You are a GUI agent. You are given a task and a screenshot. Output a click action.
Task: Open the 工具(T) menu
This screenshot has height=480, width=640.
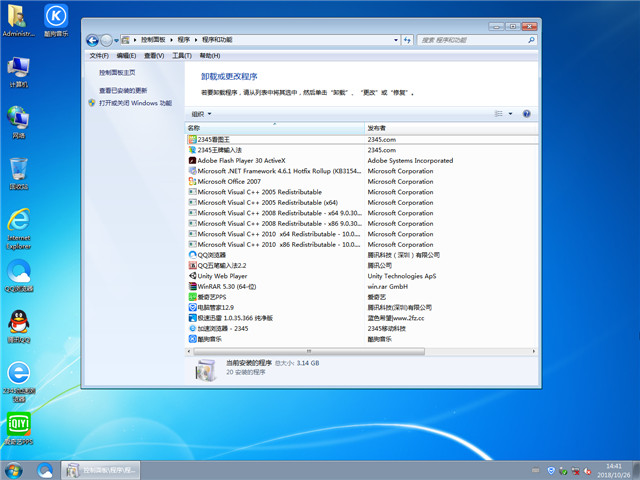[182, 56]
